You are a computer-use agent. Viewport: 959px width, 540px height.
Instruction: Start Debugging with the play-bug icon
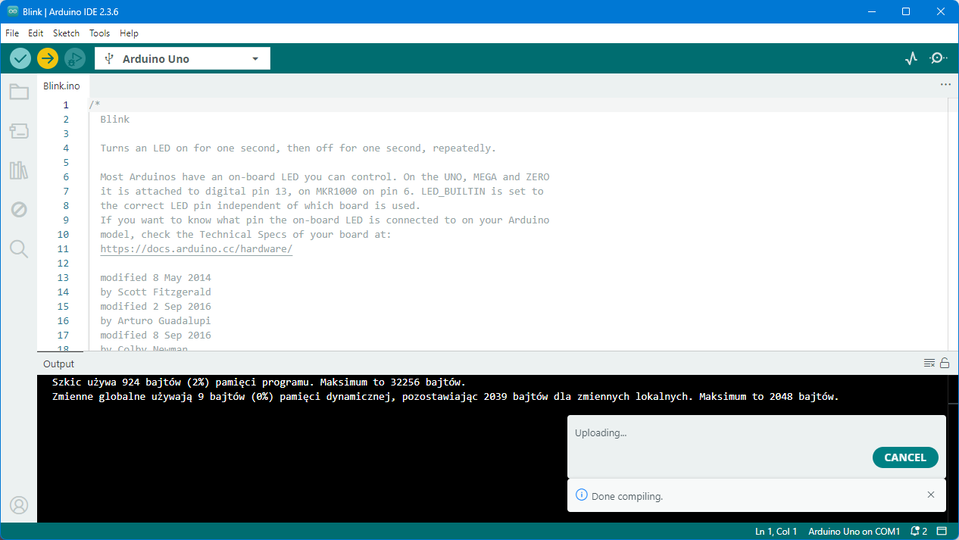(75, 59)
